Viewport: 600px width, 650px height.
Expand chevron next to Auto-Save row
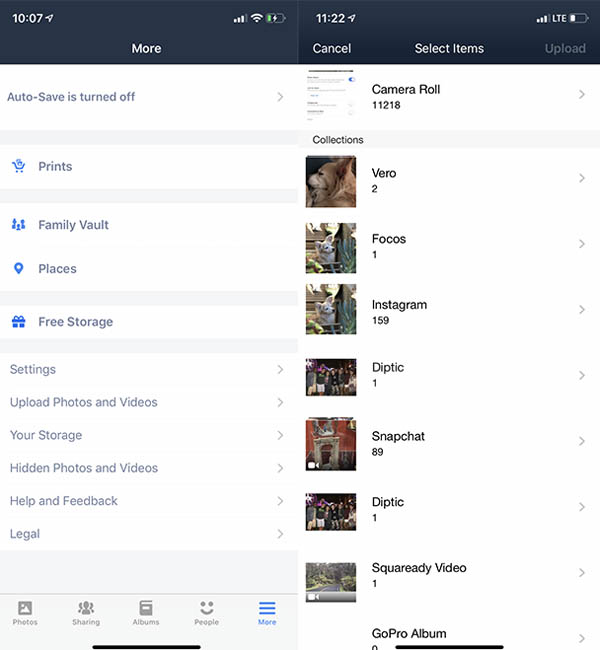280,97
